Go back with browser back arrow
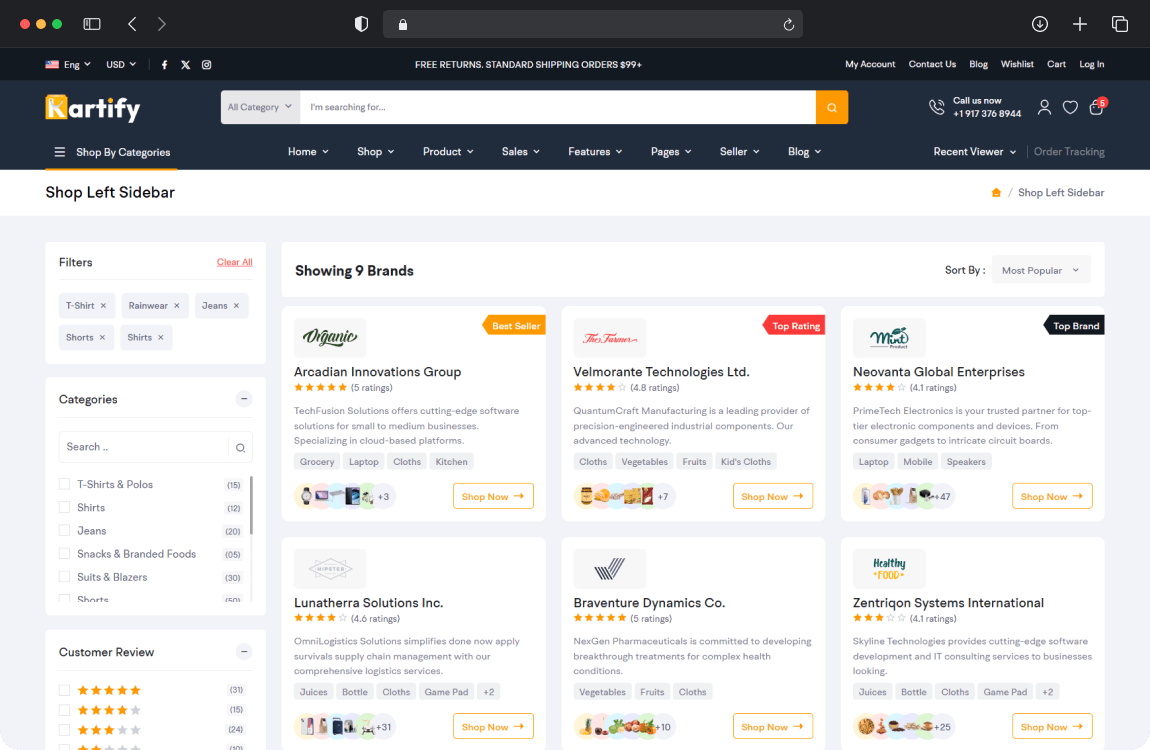 pos(132,24)
